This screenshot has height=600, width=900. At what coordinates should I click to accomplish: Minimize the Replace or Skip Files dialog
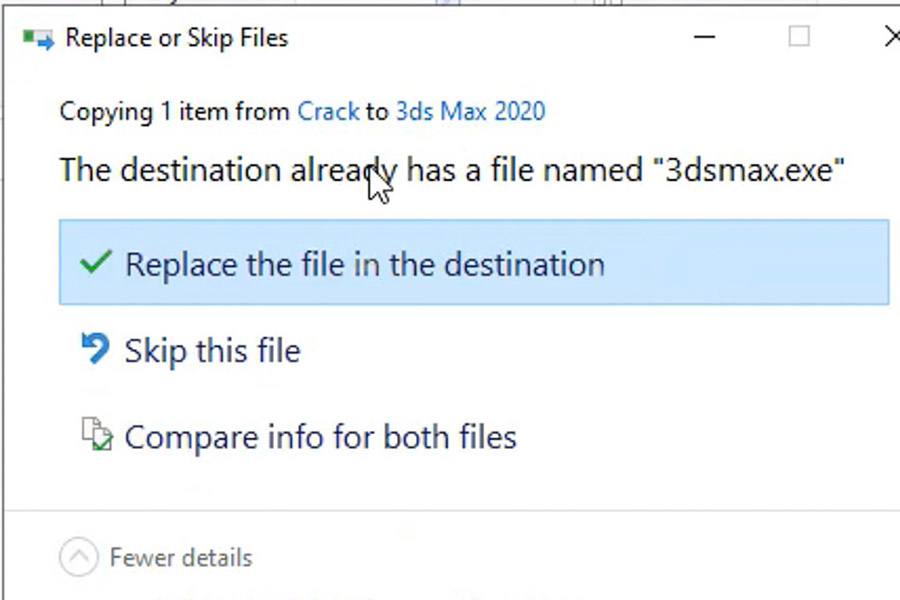(x=704, y=37)
